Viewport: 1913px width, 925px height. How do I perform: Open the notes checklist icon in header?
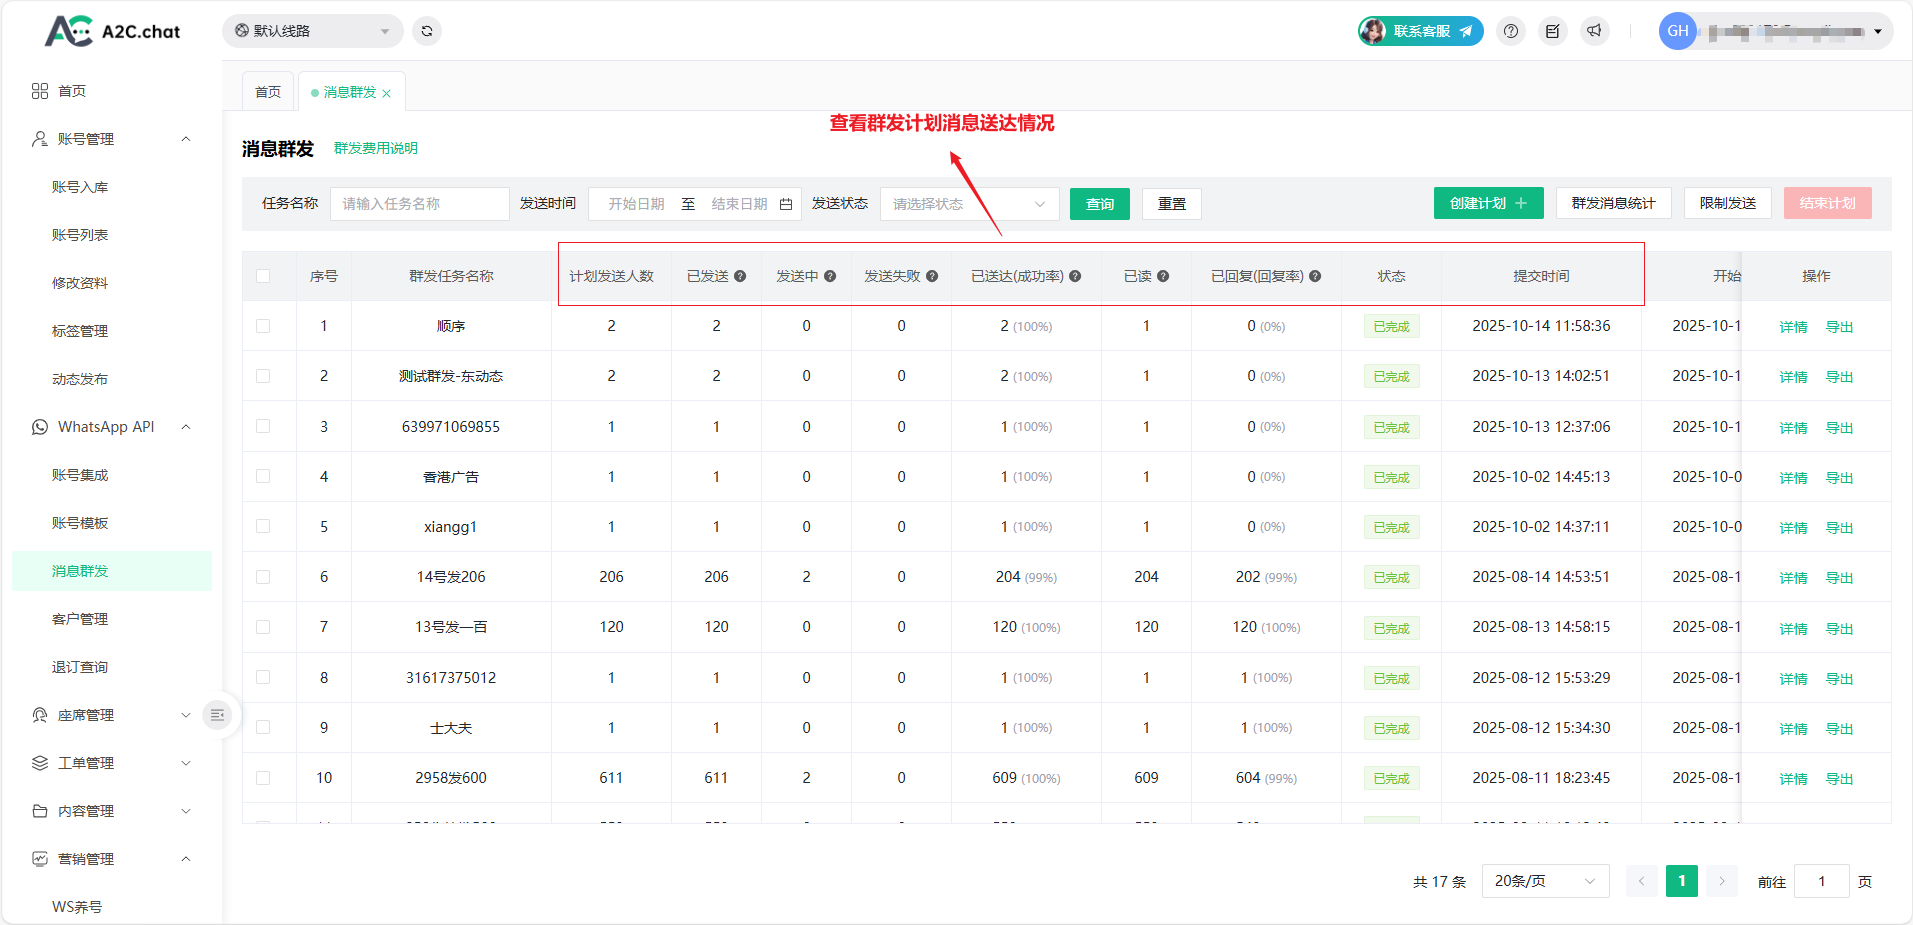1552,31
